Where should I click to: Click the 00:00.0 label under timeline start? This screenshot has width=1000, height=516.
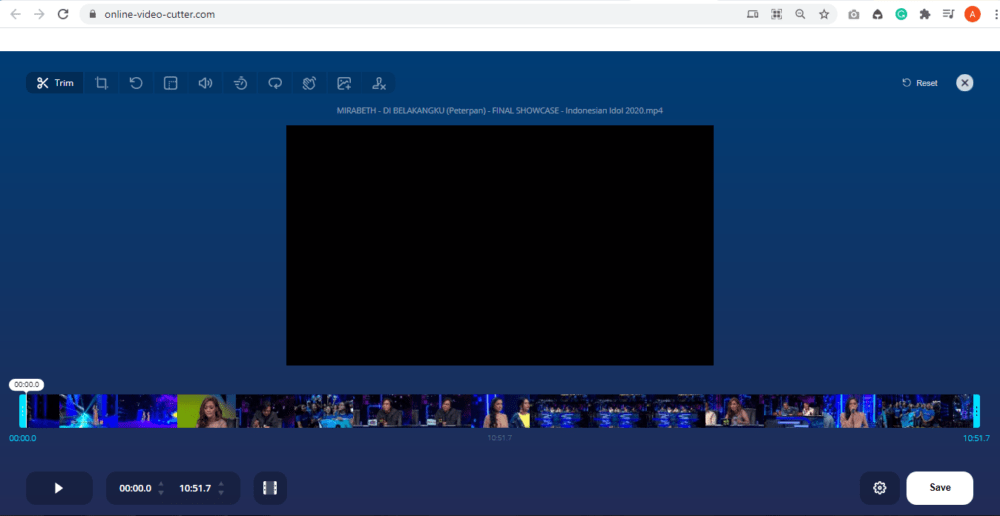pos(22,438)
